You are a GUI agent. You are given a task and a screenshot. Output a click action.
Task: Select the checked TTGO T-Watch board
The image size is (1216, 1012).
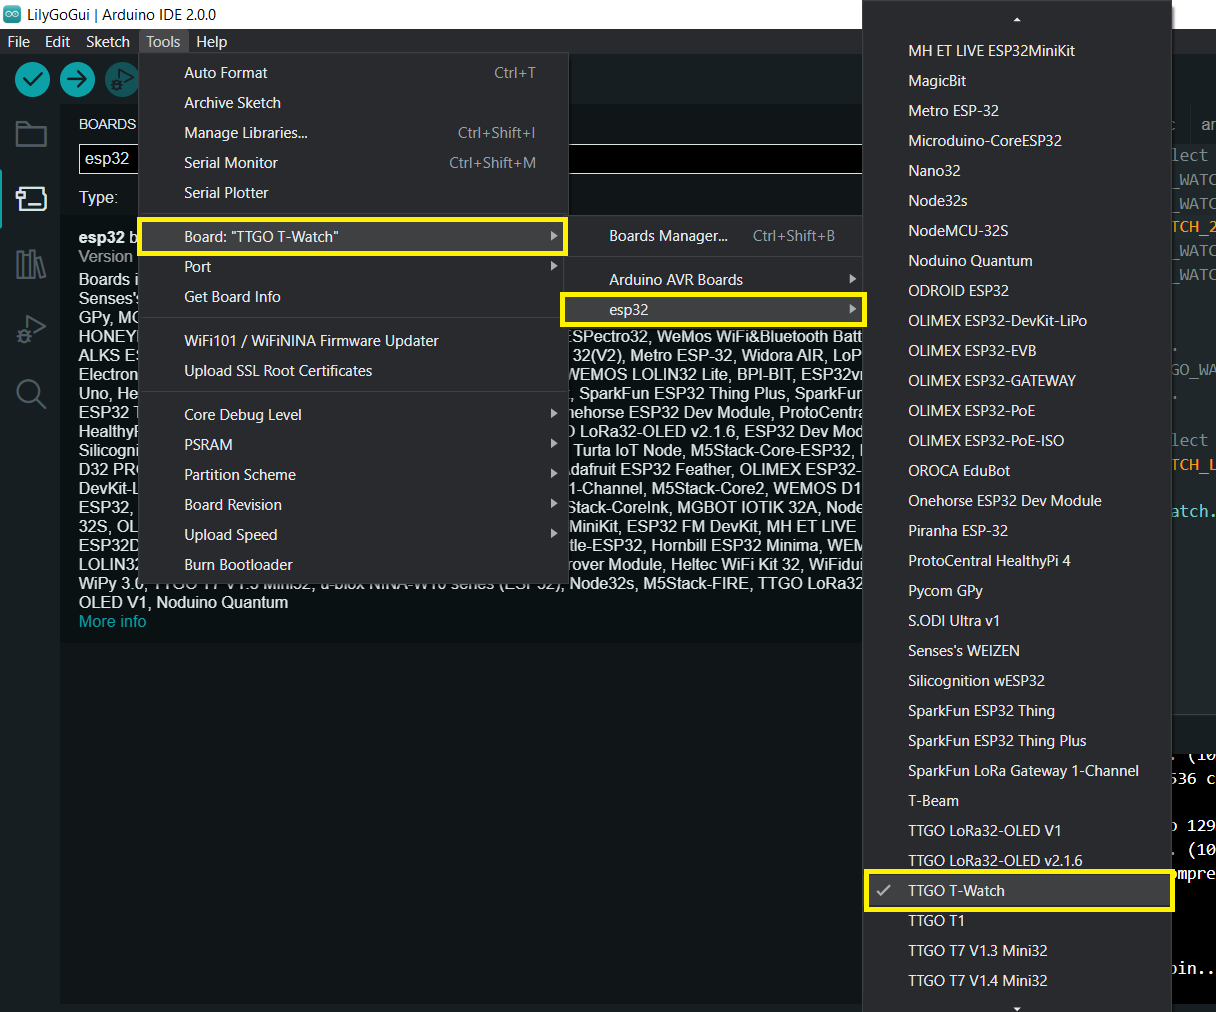pyautogui.click(x=1017, y=890)
